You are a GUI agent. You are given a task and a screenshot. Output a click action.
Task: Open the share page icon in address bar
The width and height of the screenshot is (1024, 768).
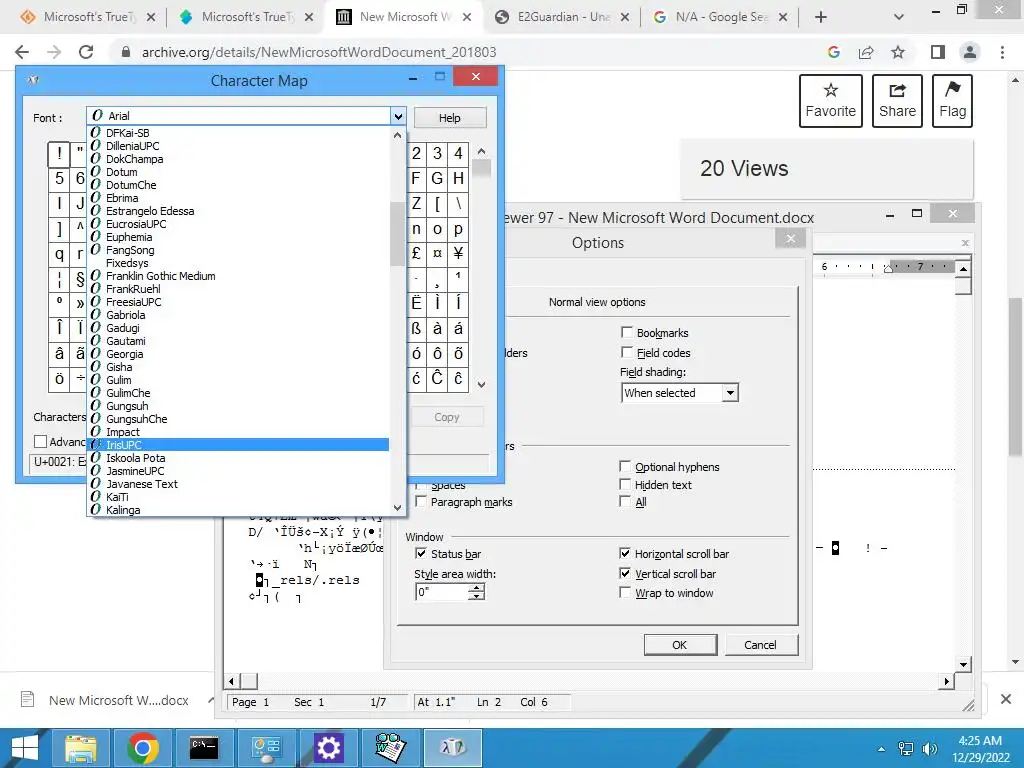click(x=866, y=52)
